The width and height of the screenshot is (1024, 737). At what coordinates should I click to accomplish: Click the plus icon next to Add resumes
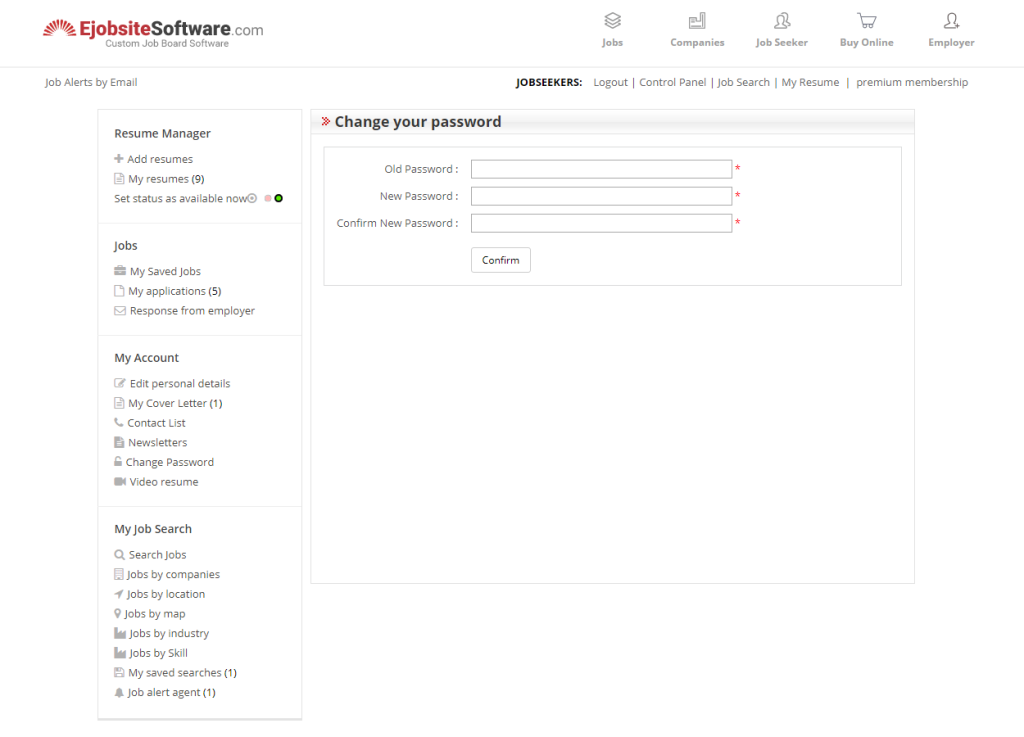coord(118,158)
